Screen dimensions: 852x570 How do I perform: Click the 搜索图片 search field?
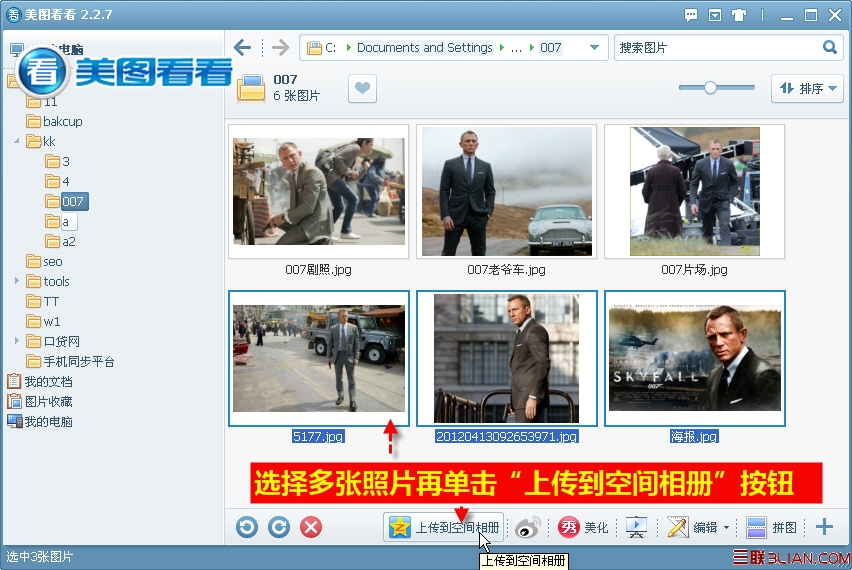pos(718,47)
